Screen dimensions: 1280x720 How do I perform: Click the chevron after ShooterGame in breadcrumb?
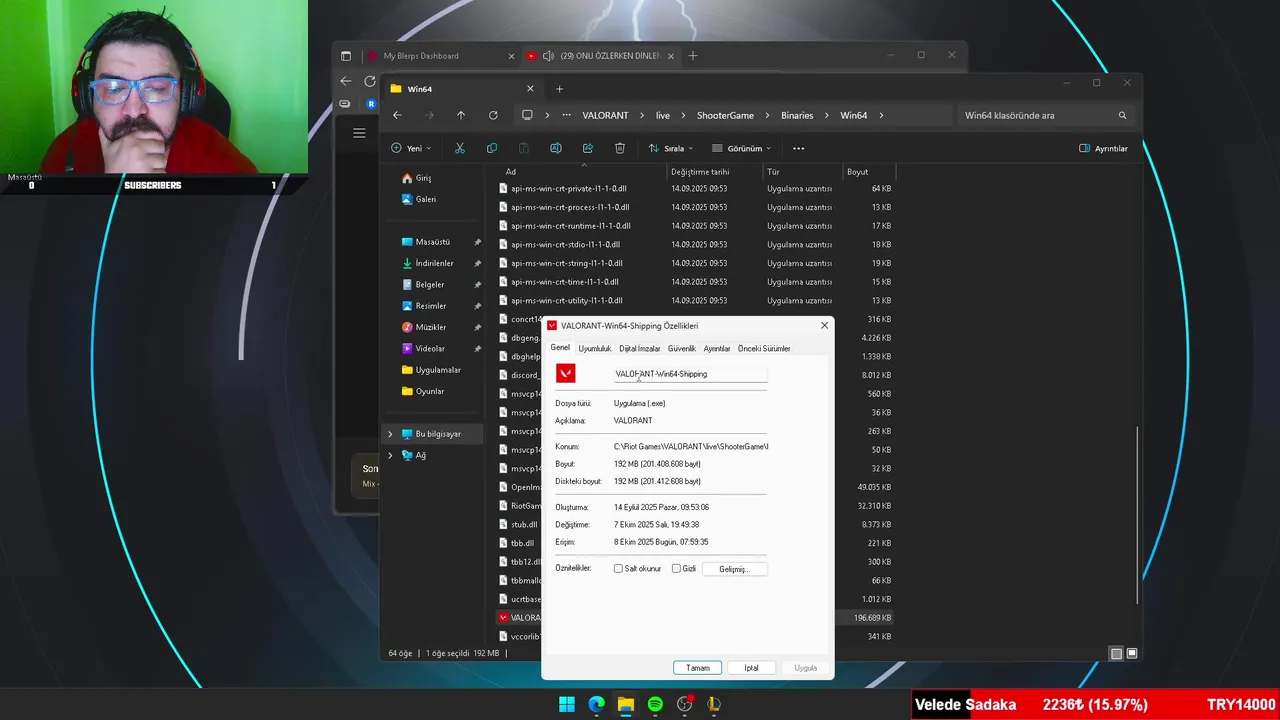768,115
